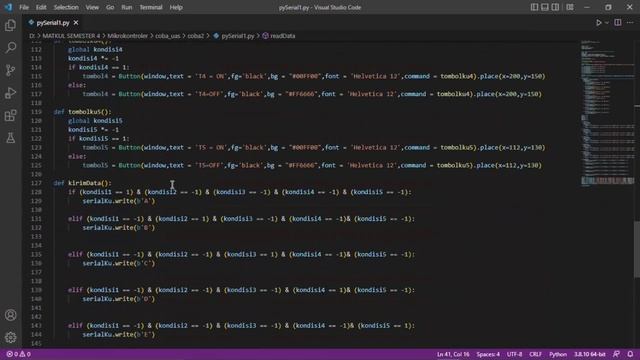640x360 pixels.
Task: Open the Manage gear settings
Action: [x=11, y=337]
